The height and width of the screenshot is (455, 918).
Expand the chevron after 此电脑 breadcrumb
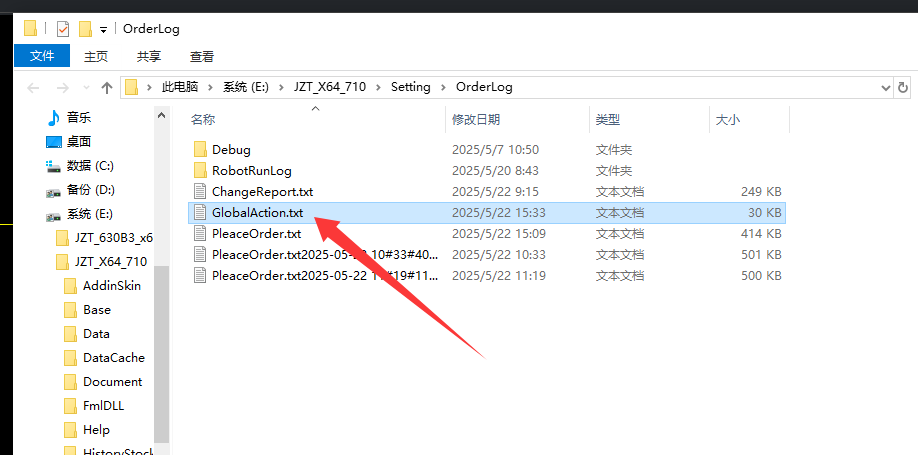(x=211, y=87)
